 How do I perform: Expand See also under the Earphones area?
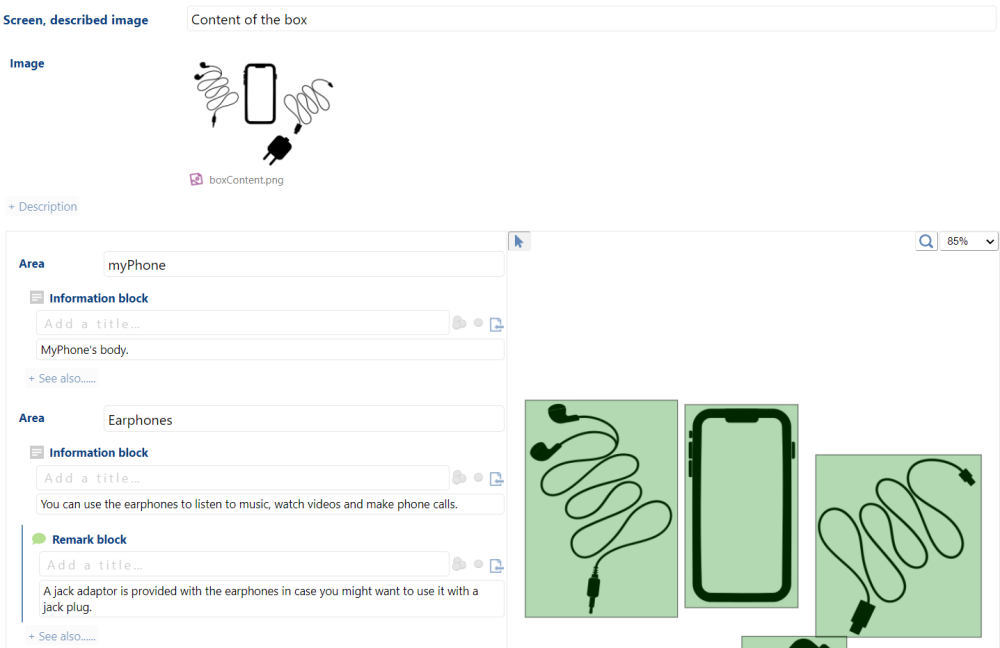click(x=62, y=636)
